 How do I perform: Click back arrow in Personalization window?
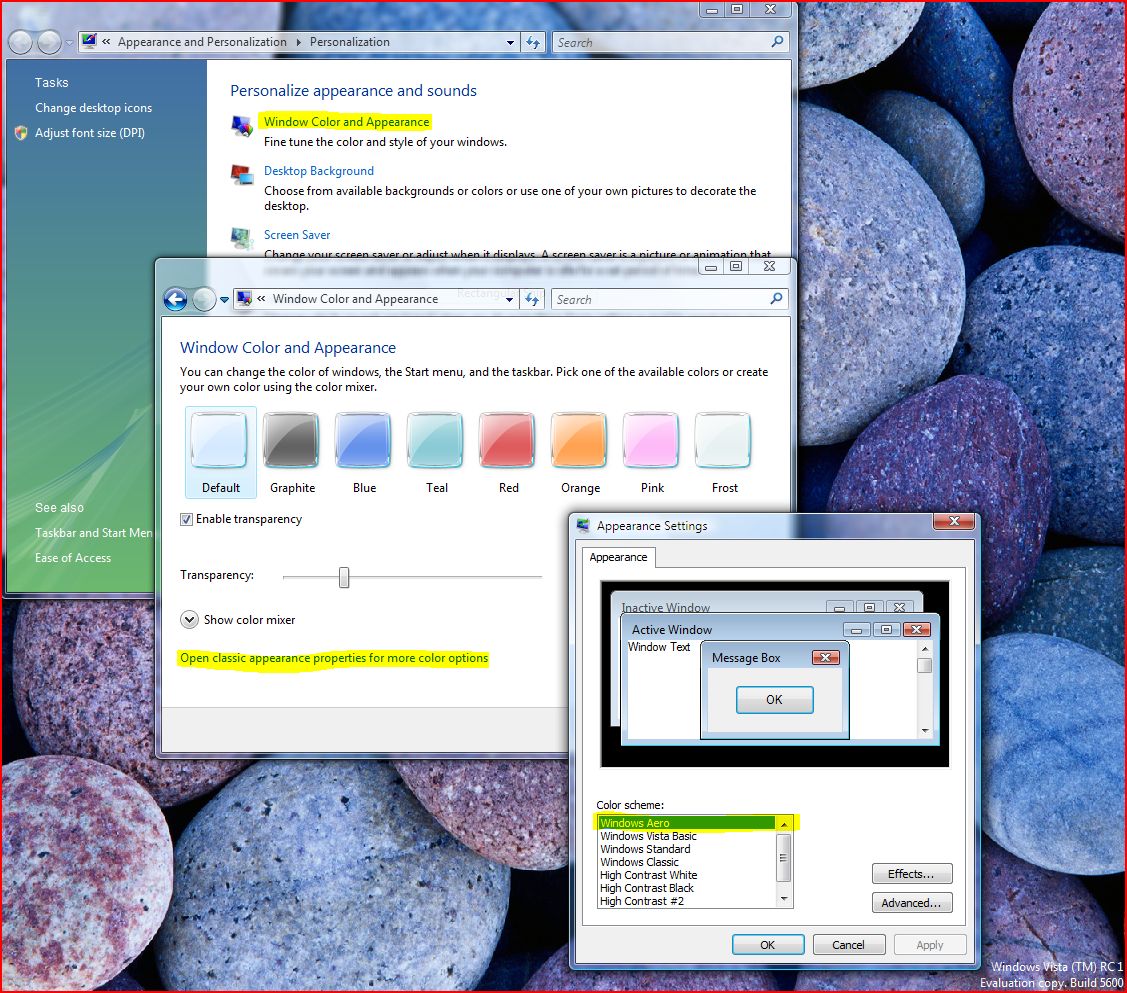(20, 42)
